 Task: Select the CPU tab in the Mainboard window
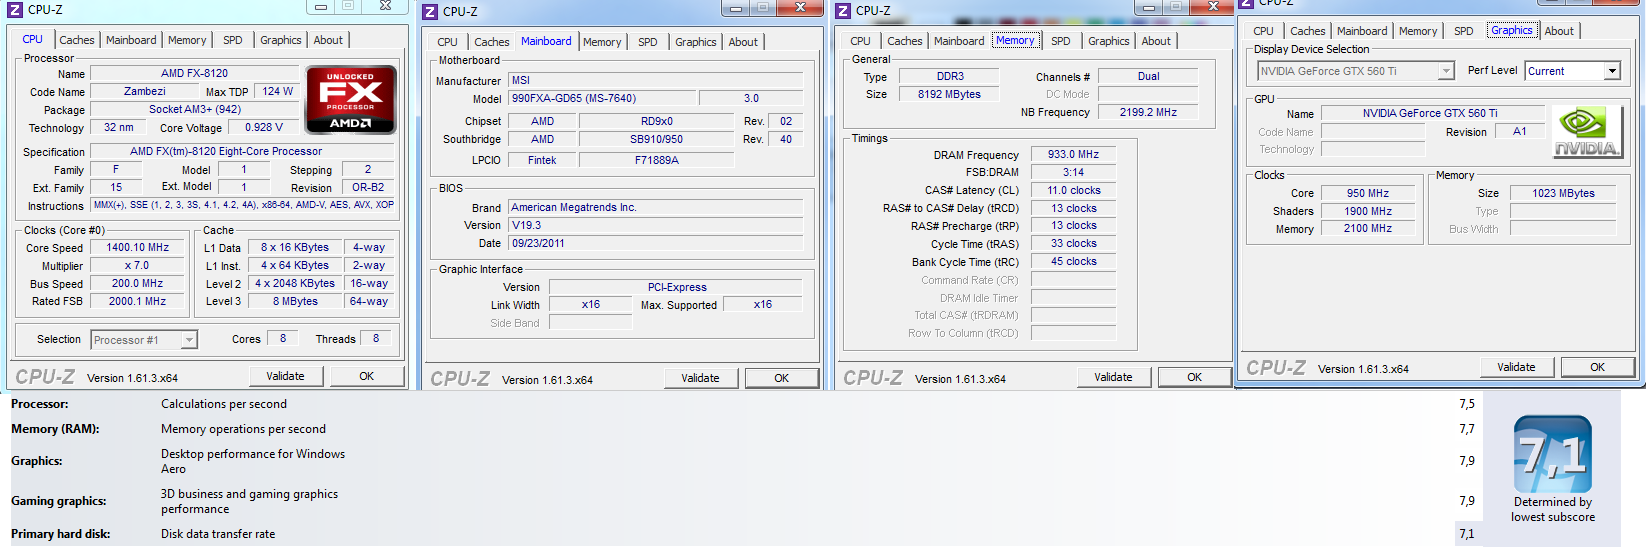(x=447, y=42)
